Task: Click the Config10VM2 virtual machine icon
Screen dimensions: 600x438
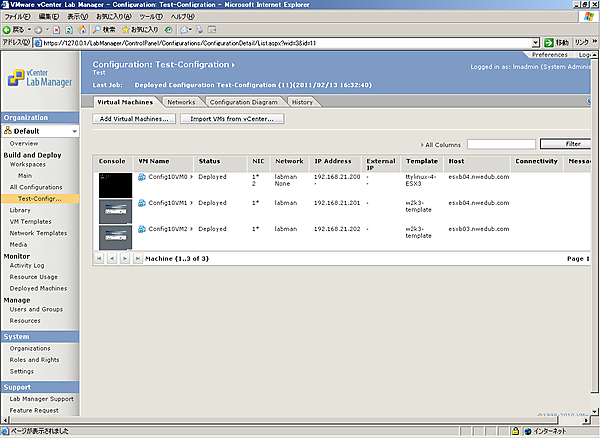Action: pos(142,230)
